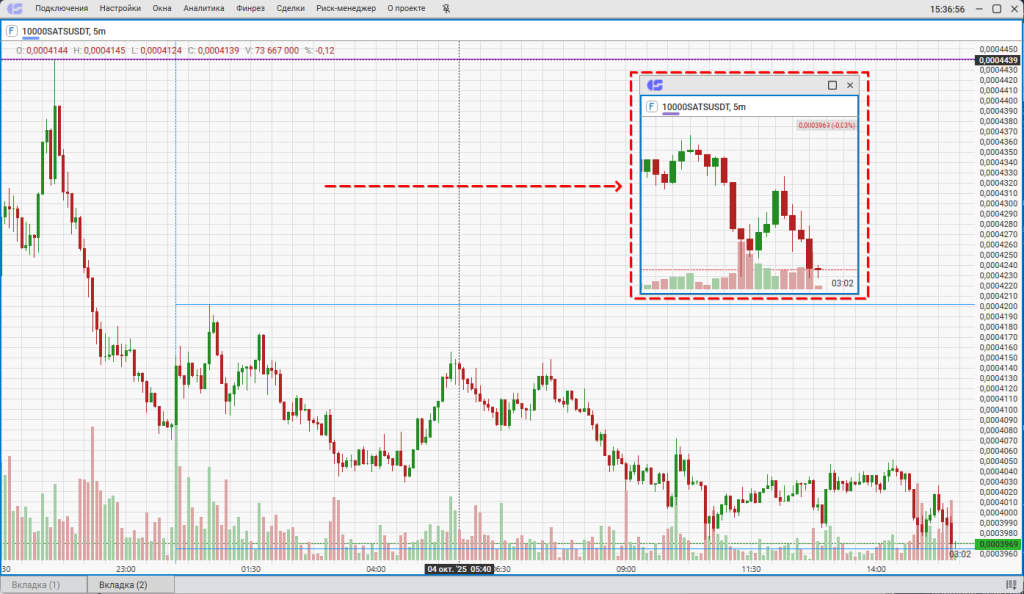This screenshot has width=1024, height=594.
Task: Close the floating mini chart window
Action: (850, 86)
